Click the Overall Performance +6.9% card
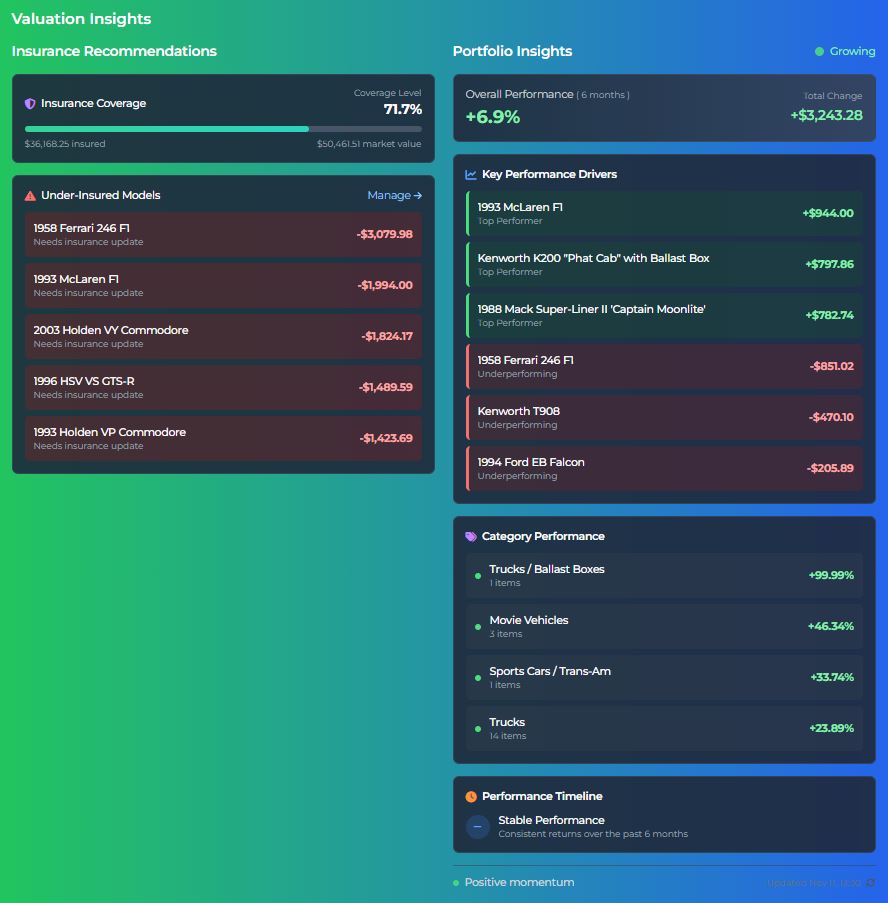Image resolution: width=888 pixels, height=903 pixels. [x=664, y=107]
